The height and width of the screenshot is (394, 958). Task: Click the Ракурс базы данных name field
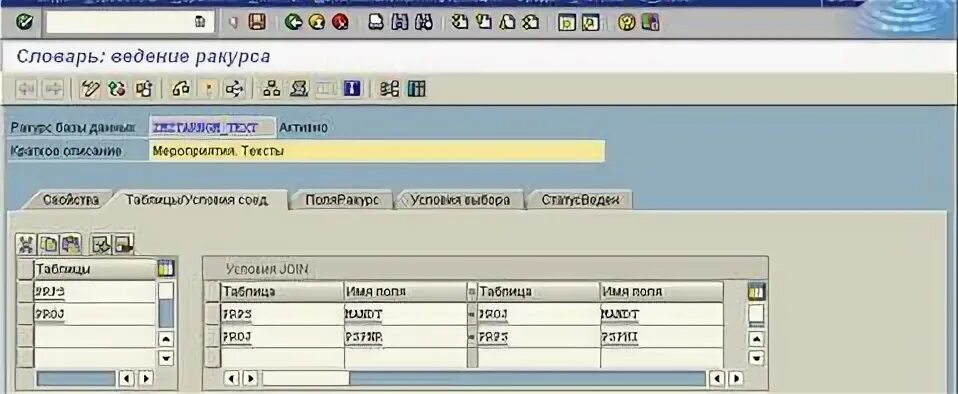[x=213, y=128]
